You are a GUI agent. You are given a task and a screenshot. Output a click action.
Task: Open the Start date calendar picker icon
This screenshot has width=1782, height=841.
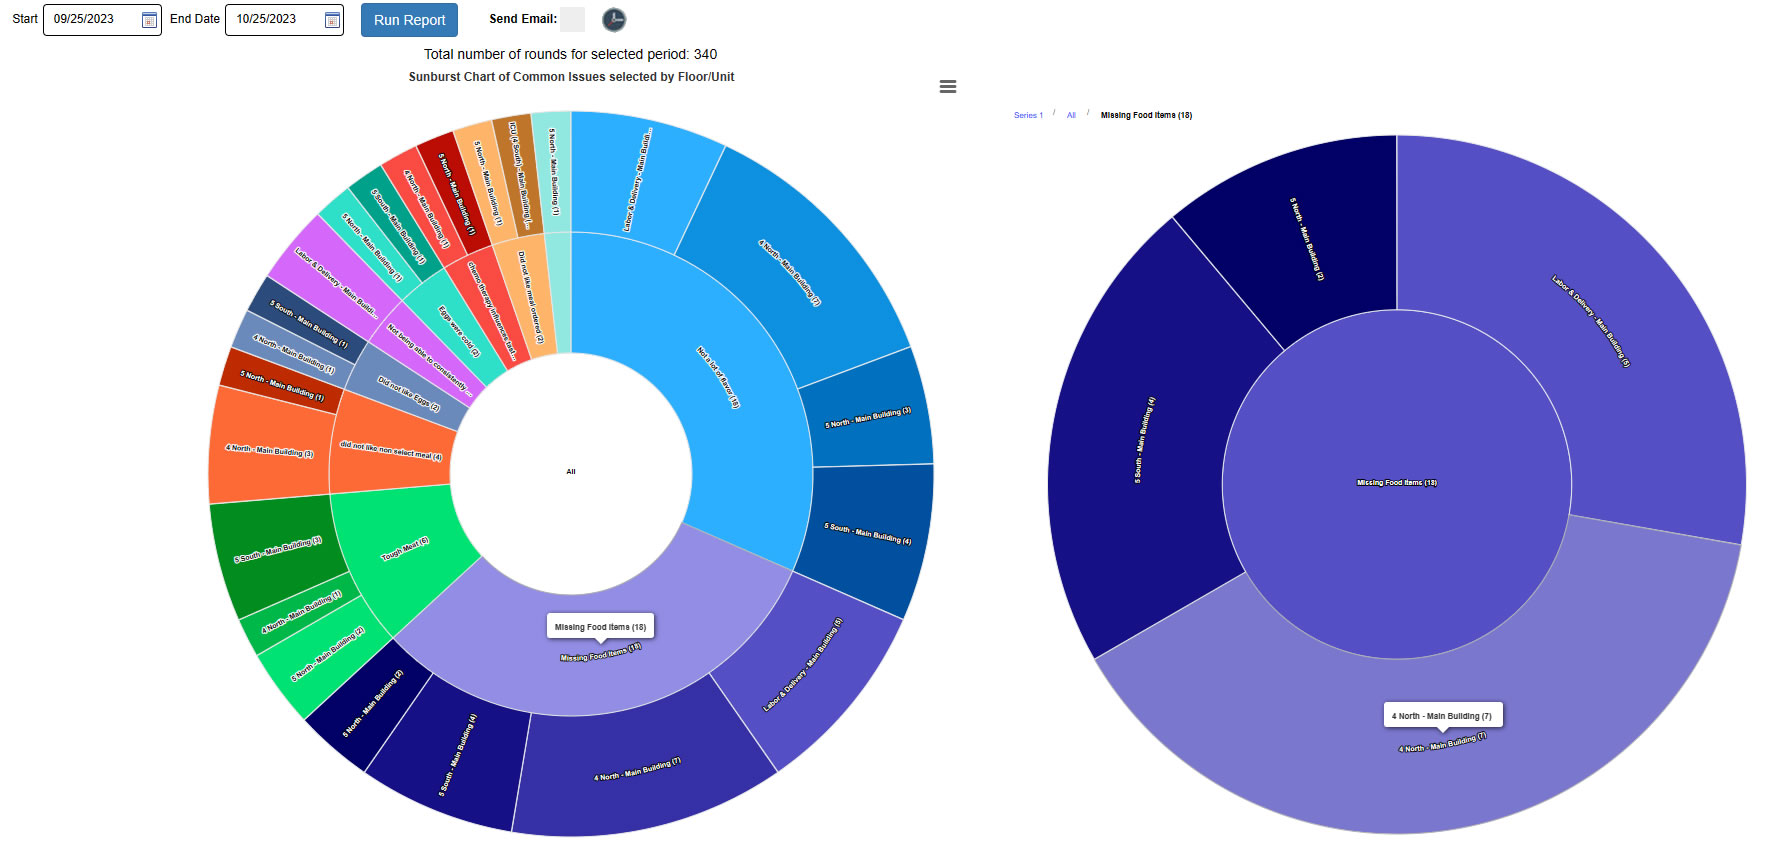(x=149, y=20)
